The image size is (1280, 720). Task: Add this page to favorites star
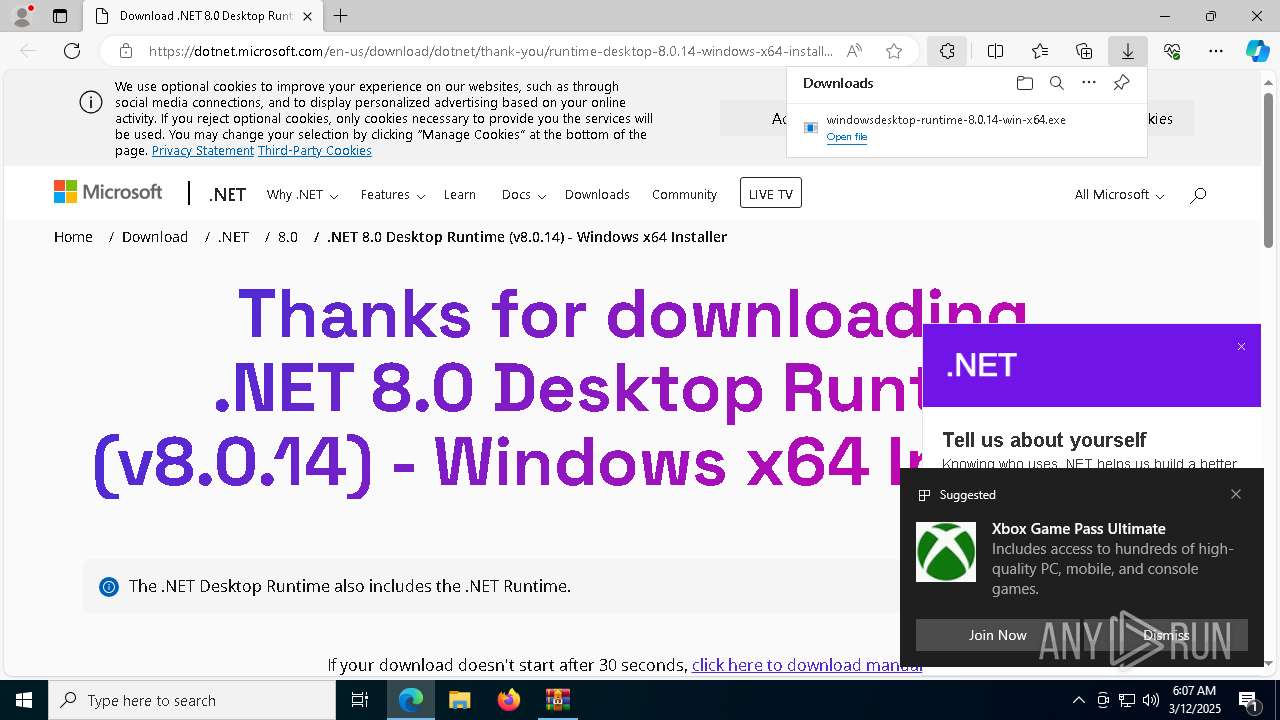click(x=894, y=51)
